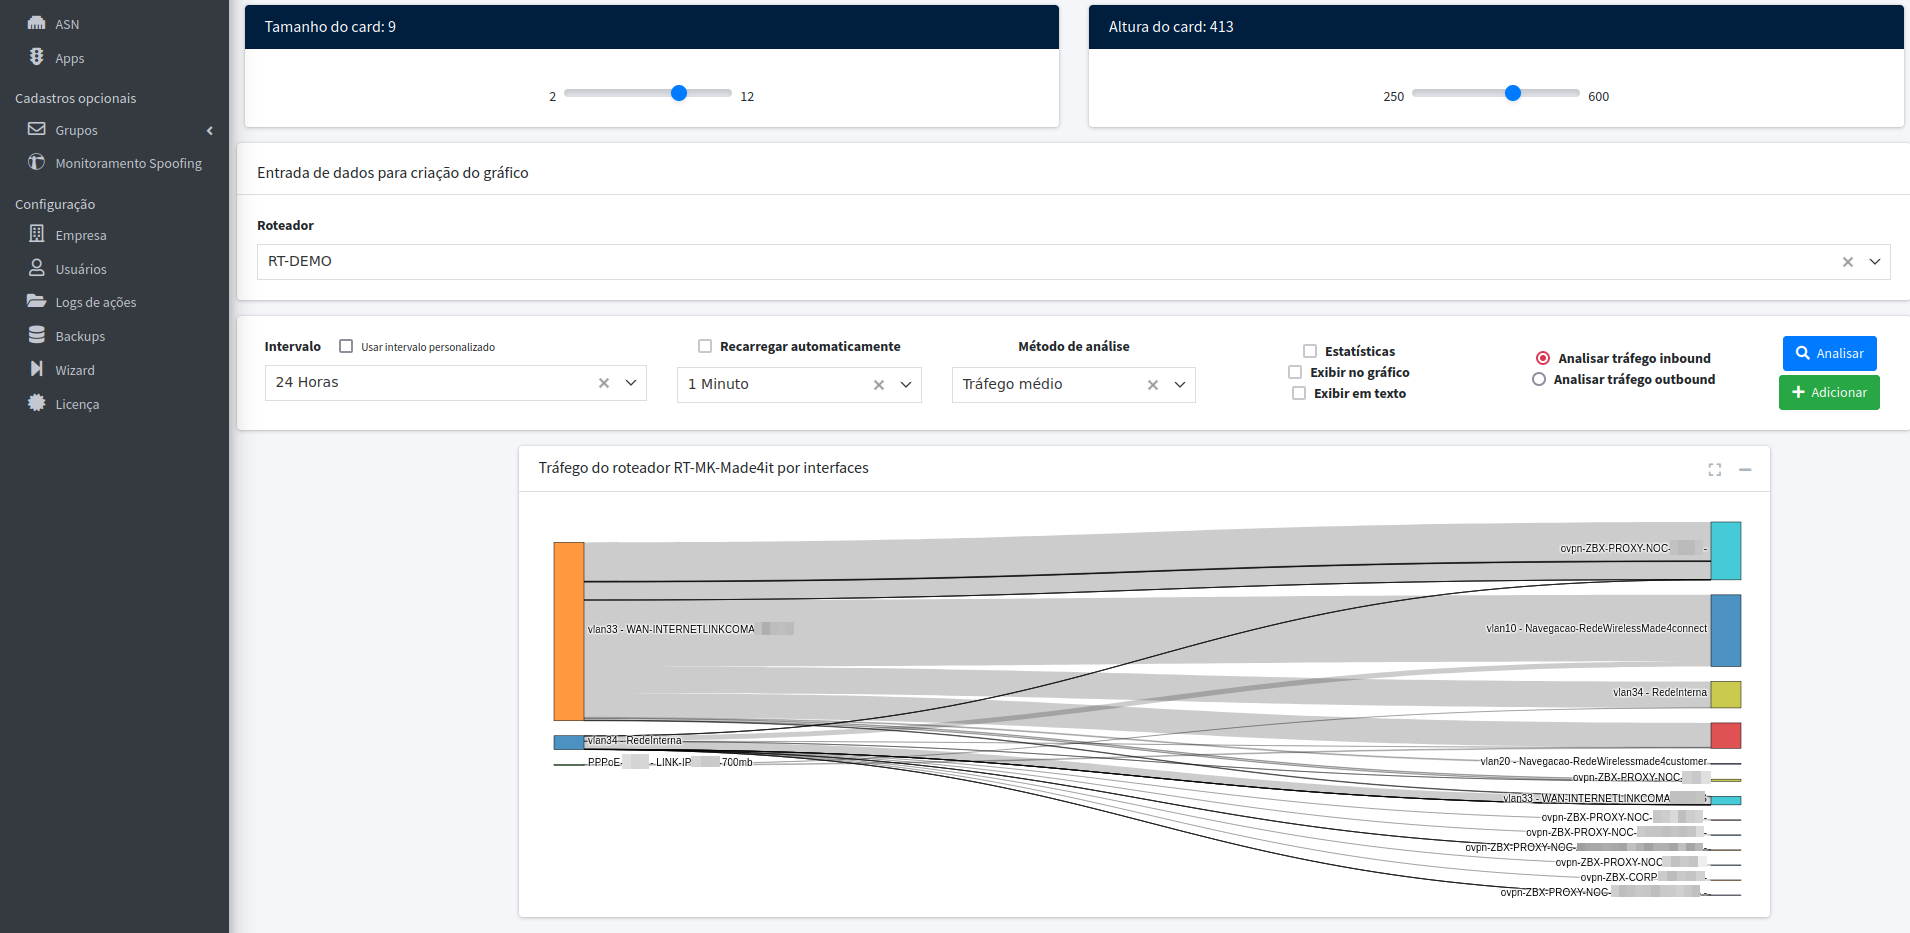Click the Empresa building icon
Image resolution: width=1910 pixels, height=933 pixels.
[37, 234]
